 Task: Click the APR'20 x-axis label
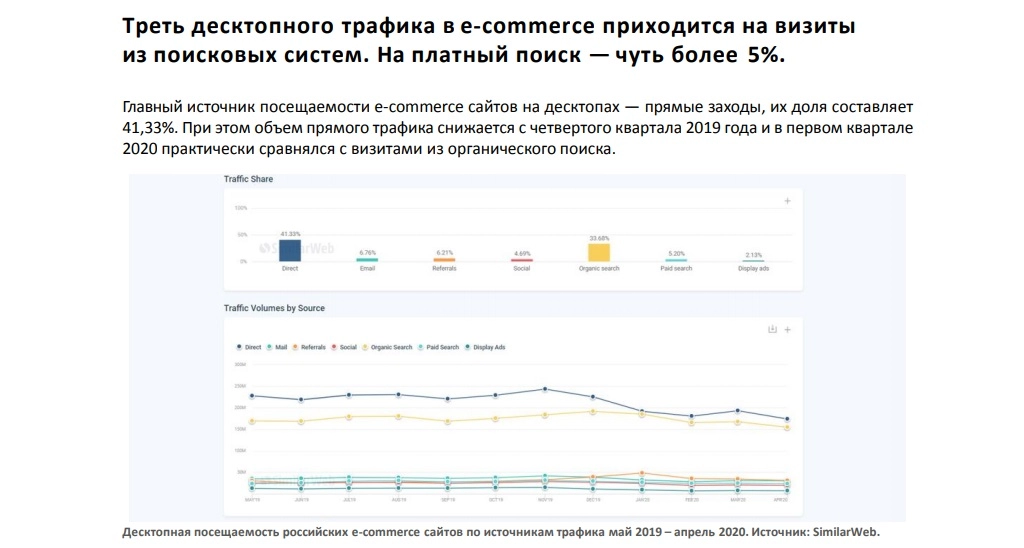tap(781, 500)
